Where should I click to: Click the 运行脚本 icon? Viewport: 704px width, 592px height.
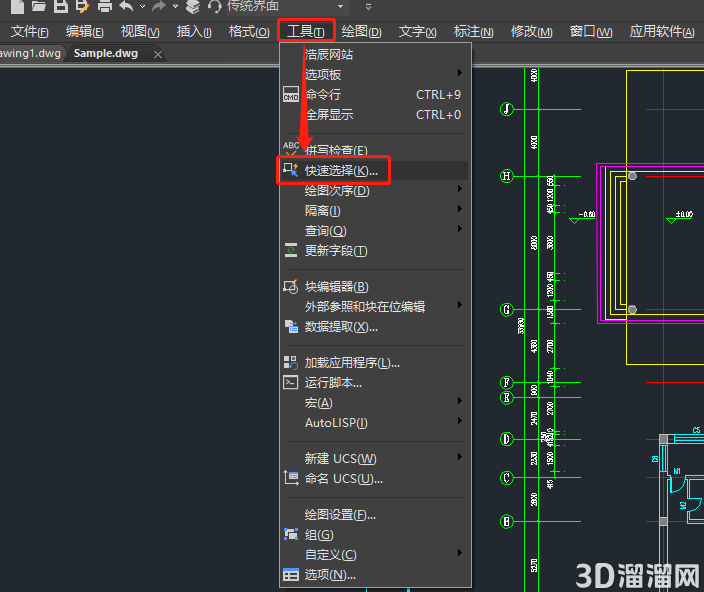(290, 382)
